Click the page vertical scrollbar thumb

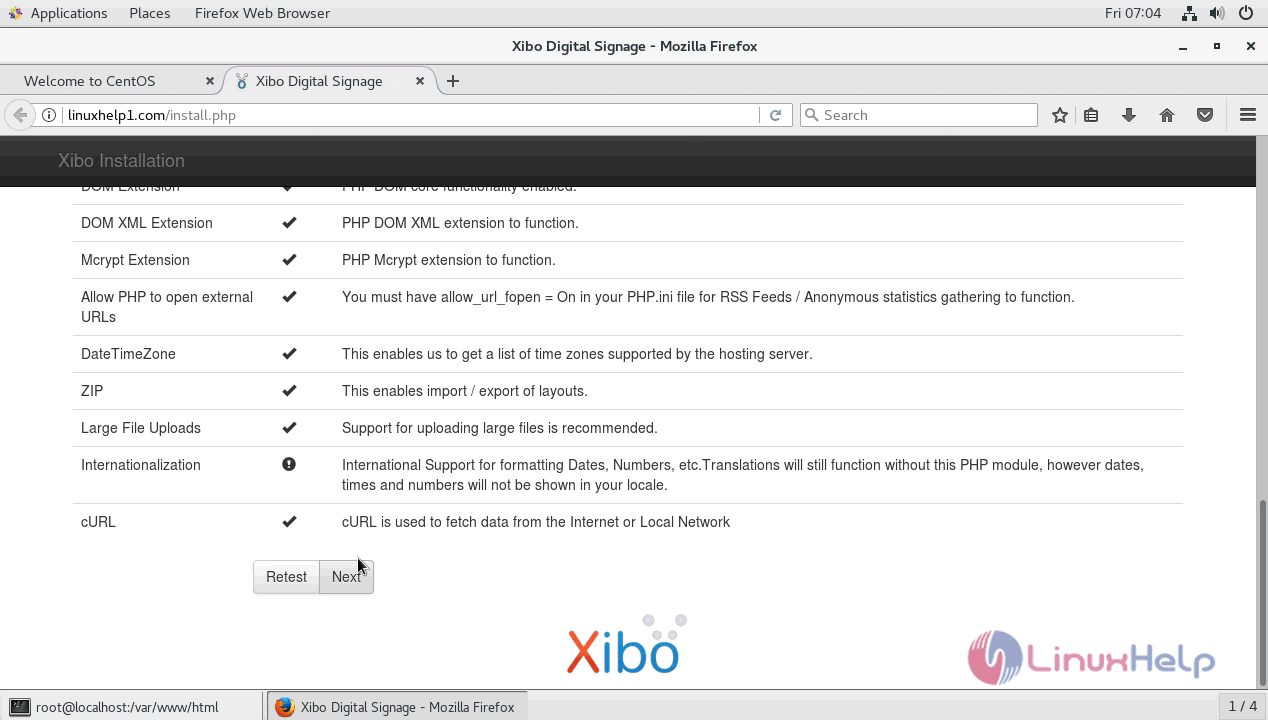(x=1262, y=590)
